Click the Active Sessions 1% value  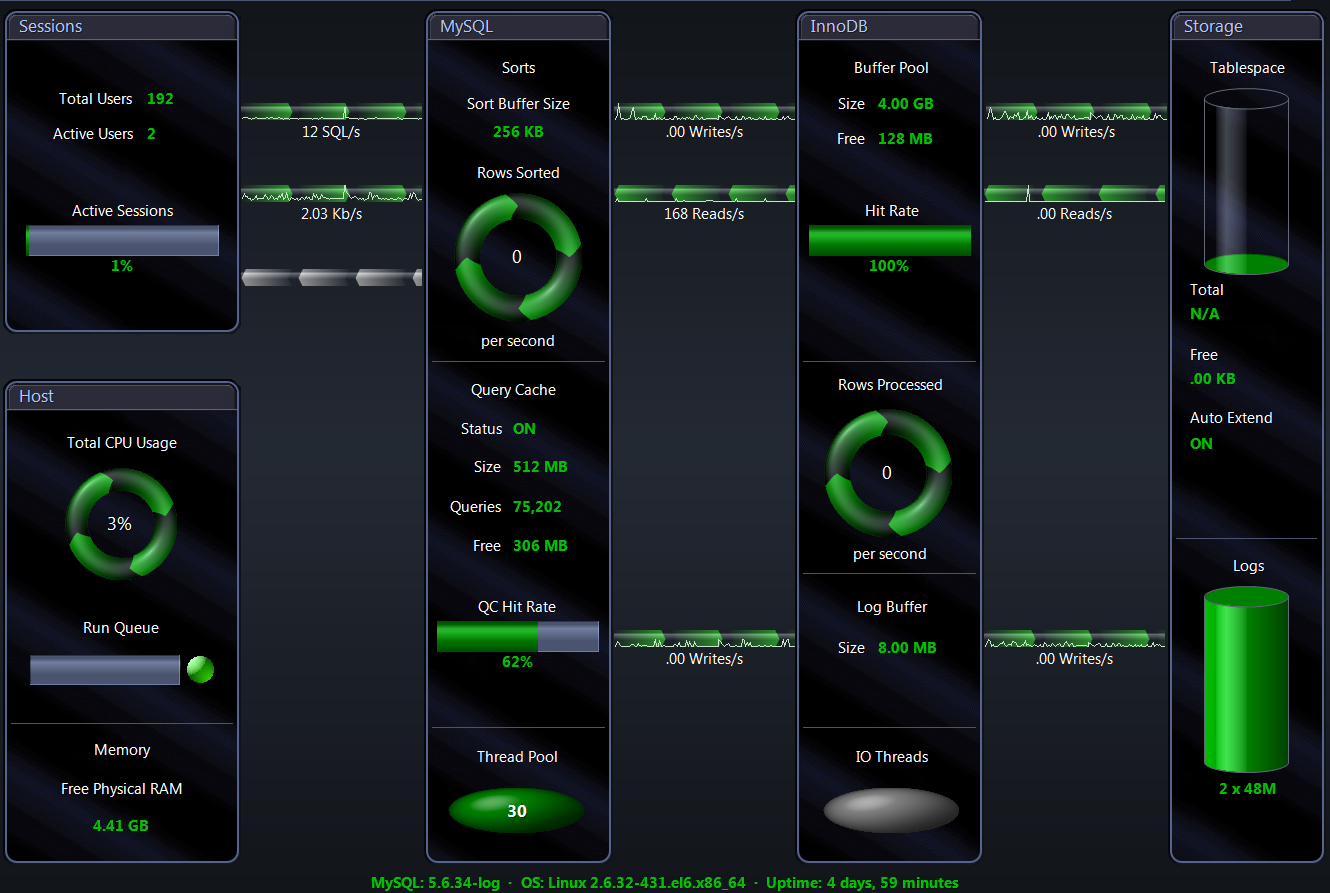click(122, 266)
